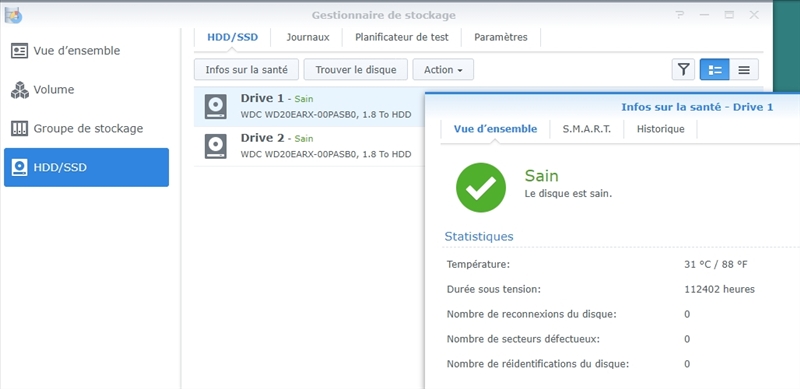The image size is (800, 389).
Task: Click the Infos sur la santé button
Action: (x=246, y=69)
